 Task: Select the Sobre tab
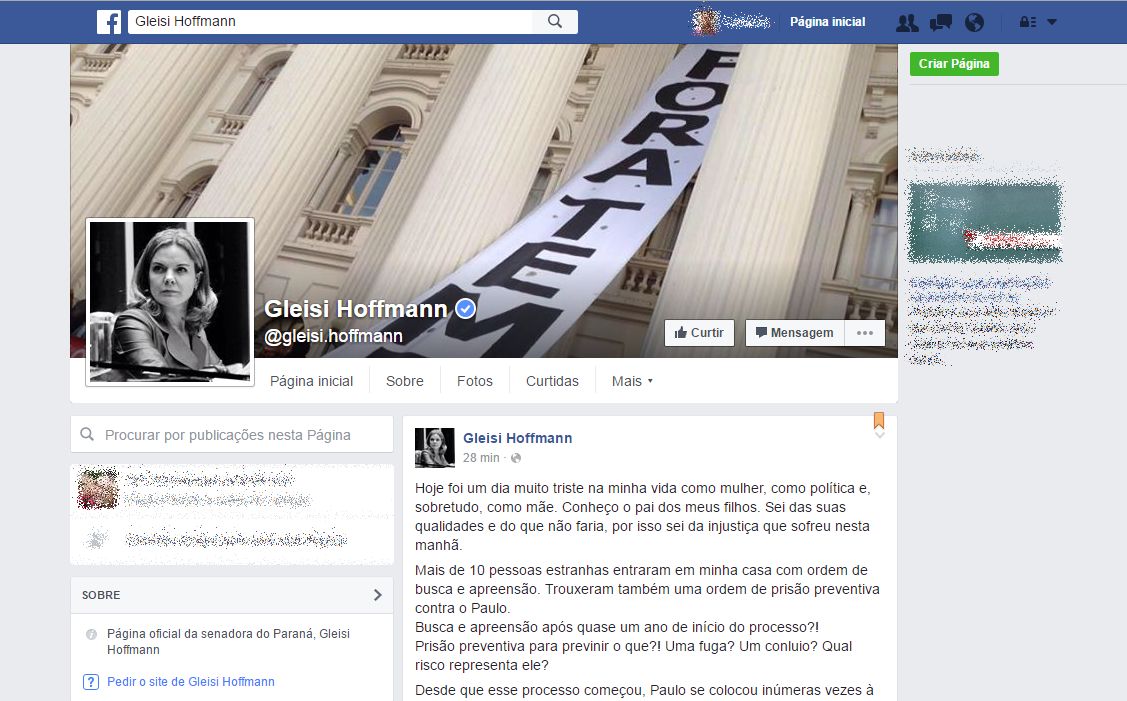point(404,381)
